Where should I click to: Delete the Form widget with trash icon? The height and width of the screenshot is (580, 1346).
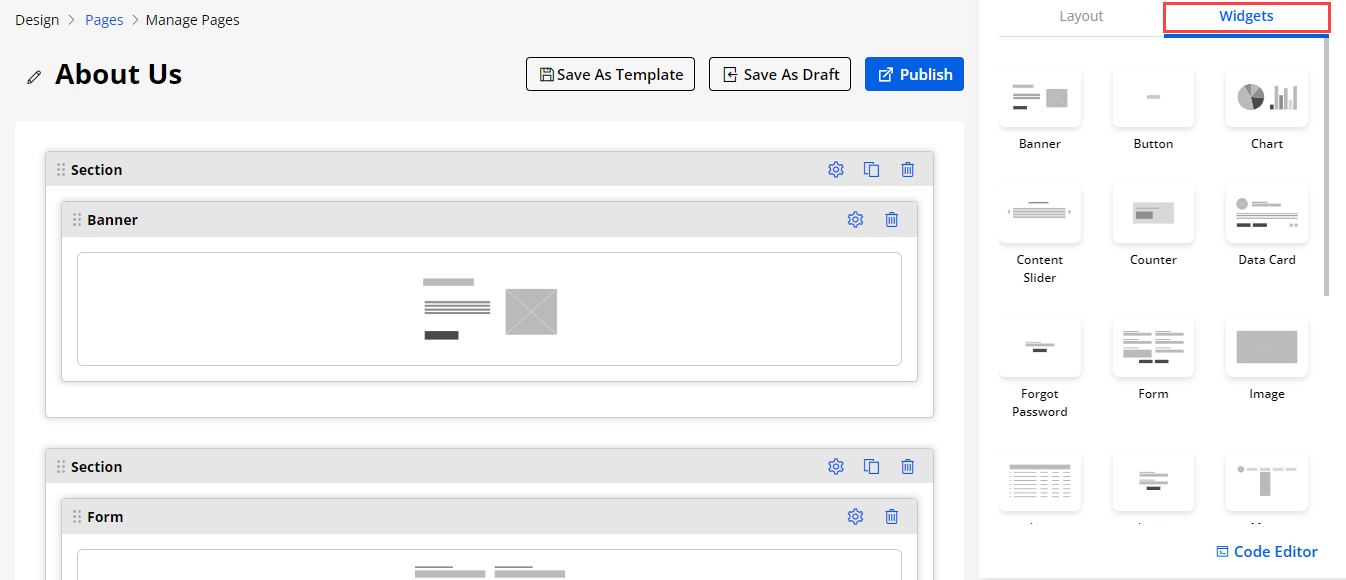tap(891, 517)
